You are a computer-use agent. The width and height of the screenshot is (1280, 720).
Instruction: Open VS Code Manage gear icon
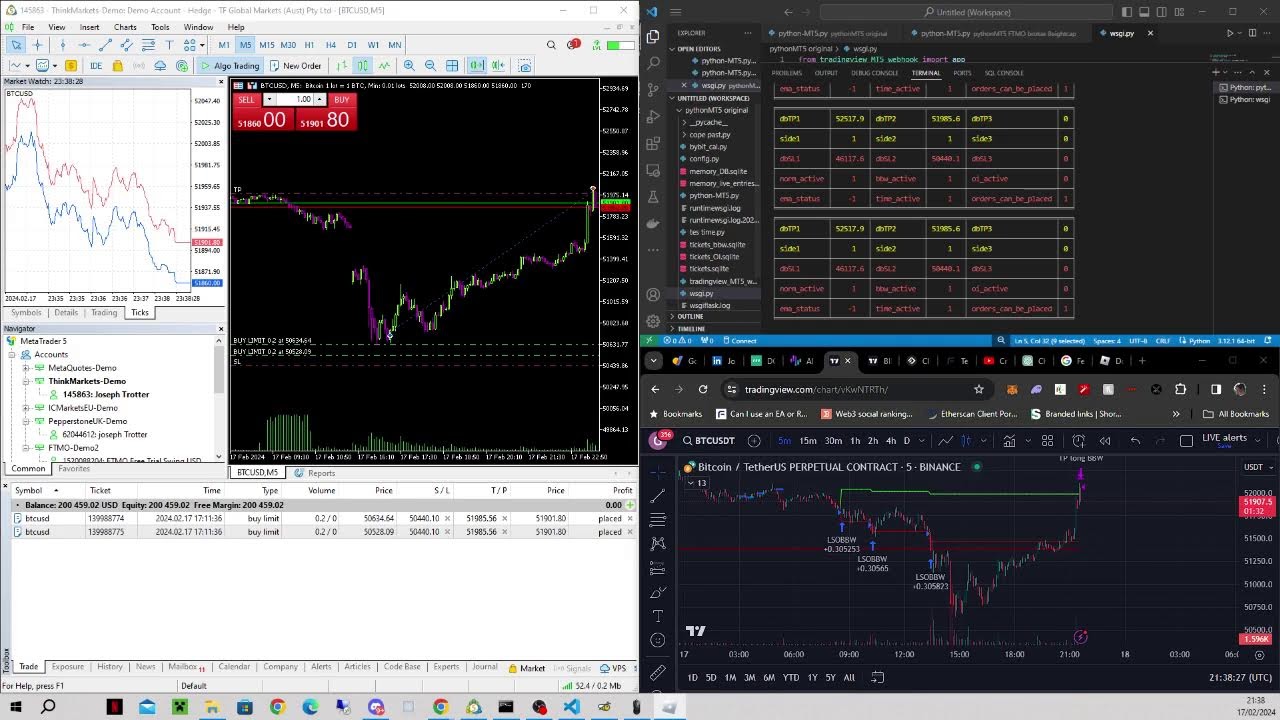click(653, 321)
